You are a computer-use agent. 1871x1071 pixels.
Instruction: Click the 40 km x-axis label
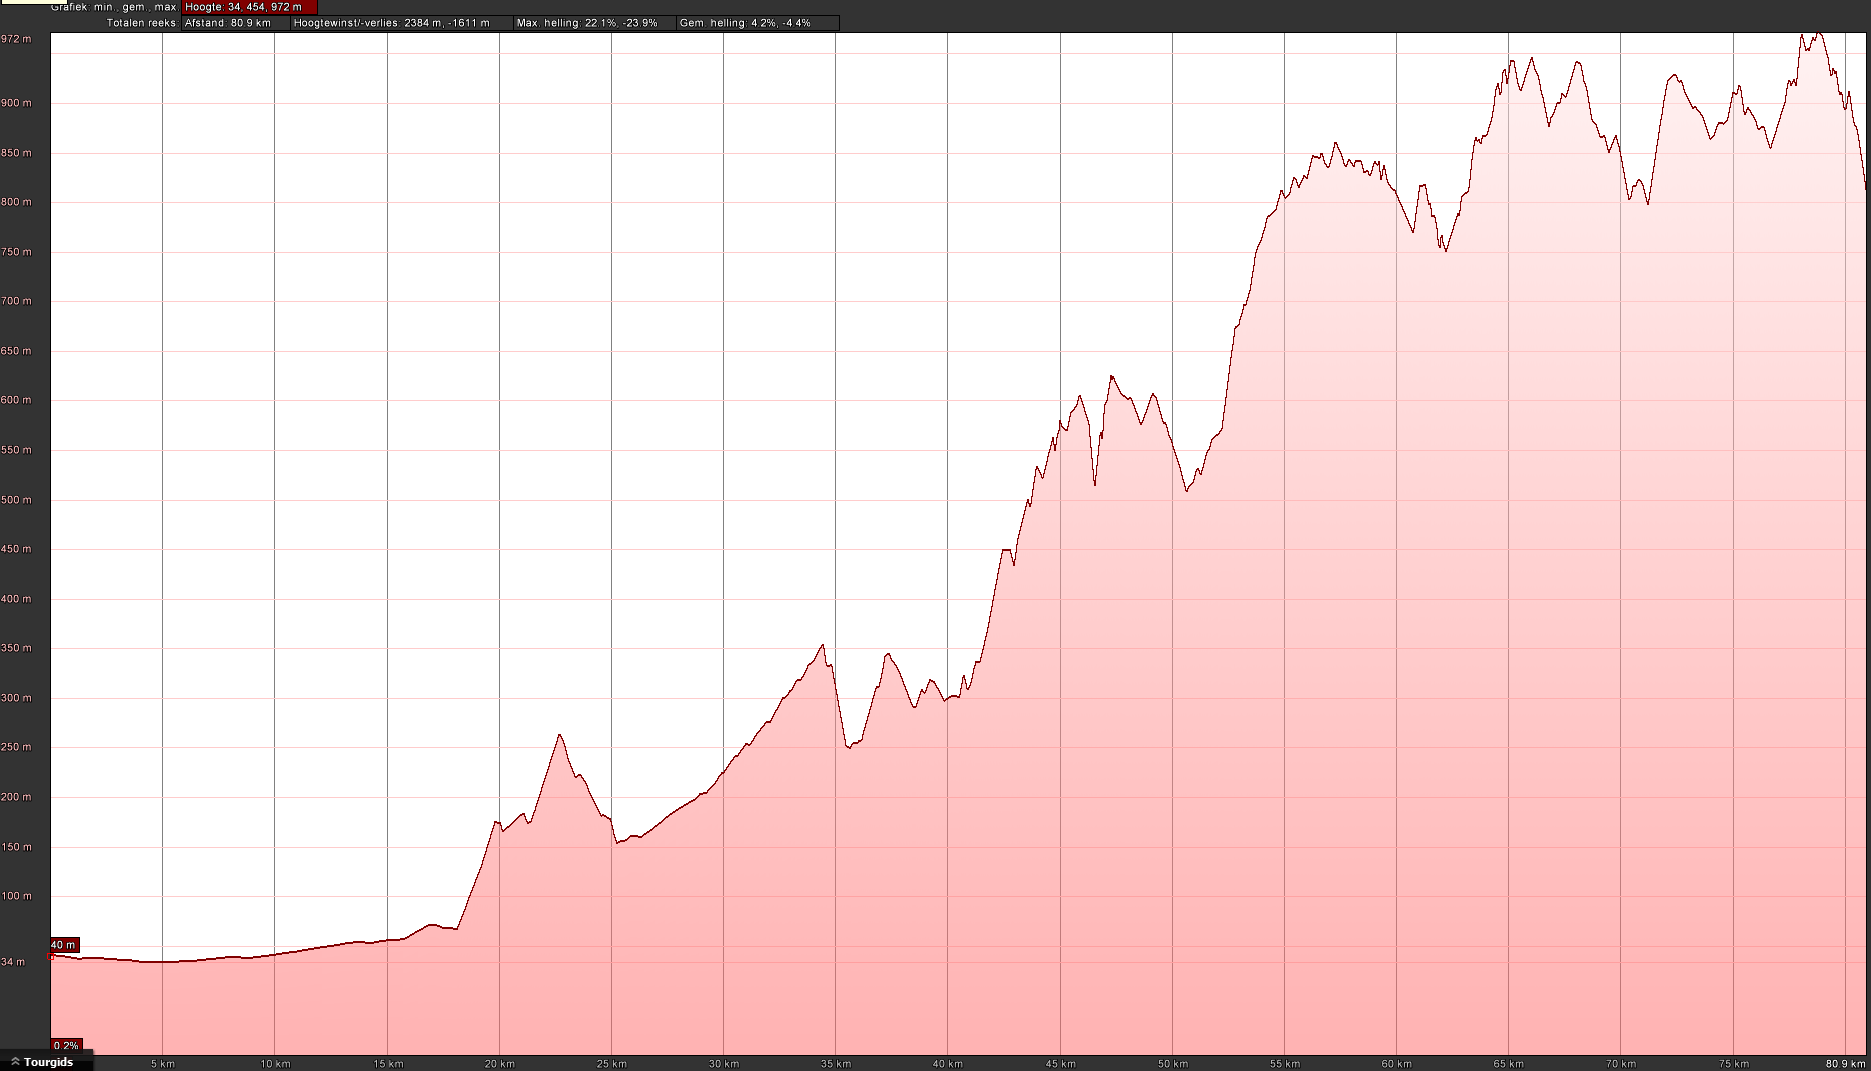pyautogui.click(x=948, y=1063)
